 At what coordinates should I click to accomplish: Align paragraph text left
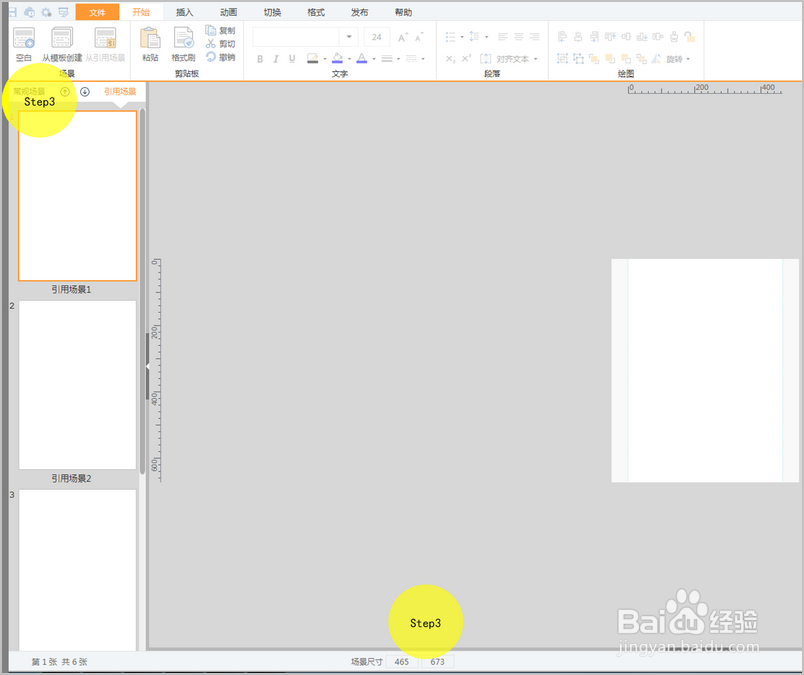tap(502, 37)
